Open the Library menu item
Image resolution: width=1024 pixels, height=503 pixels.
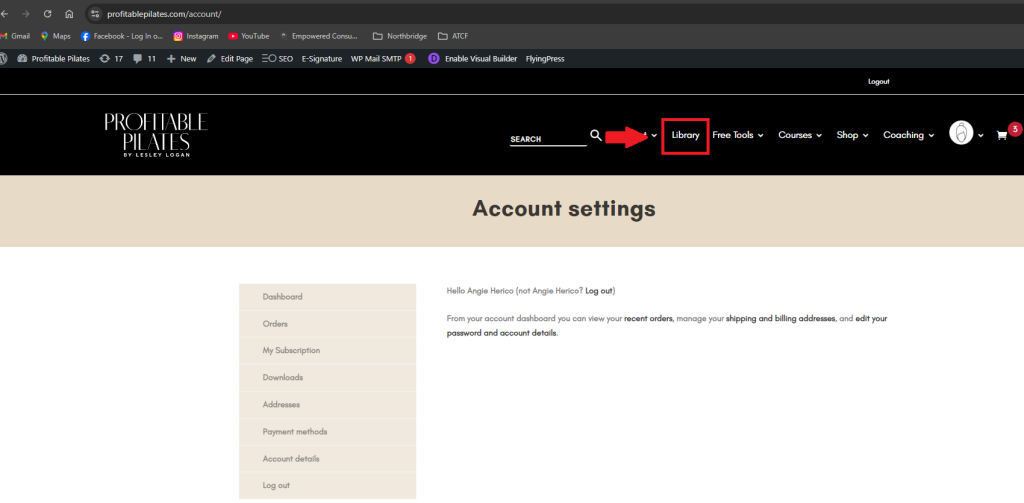pos(685,135)
